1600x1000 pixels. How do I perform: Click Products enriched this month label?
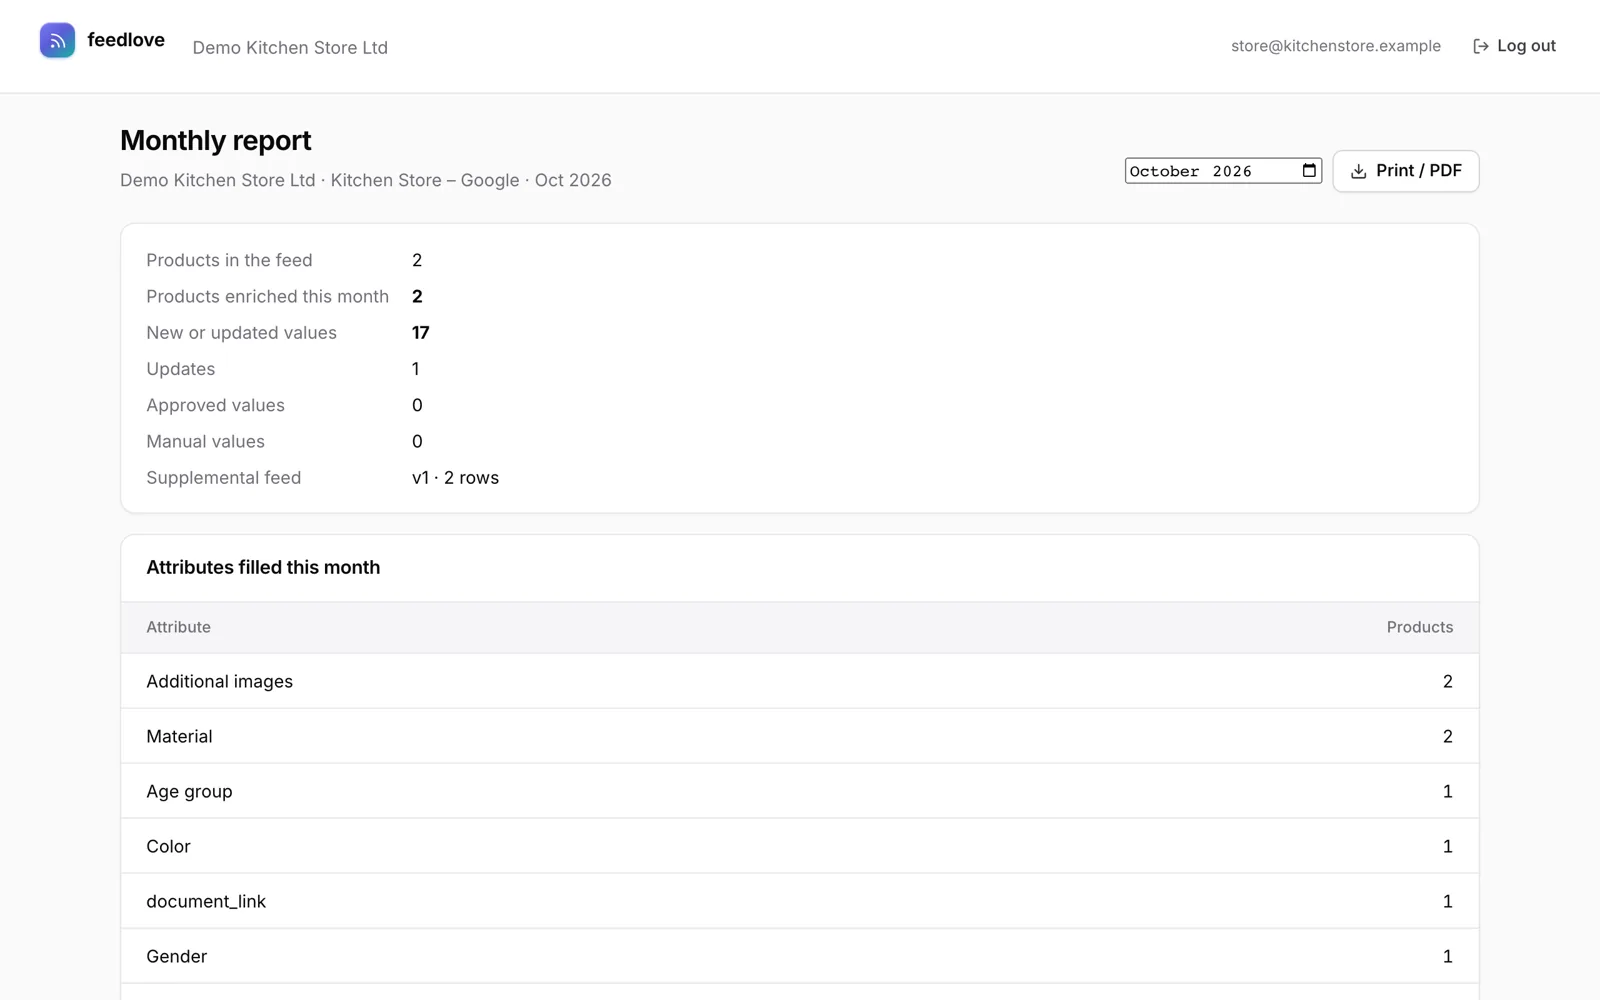(x=267, y=296)
